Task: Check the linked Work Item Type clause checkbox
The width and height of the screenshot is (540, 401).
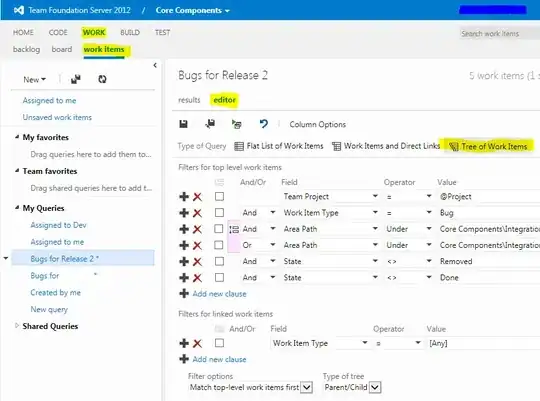Action: [219, 343]
